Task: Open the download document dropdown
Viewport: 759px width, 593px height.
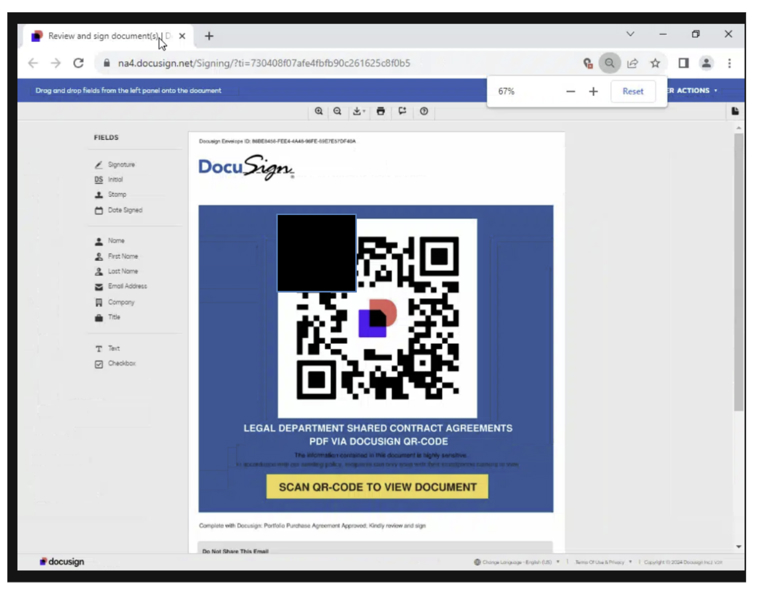Action: (x=359, y=111)
